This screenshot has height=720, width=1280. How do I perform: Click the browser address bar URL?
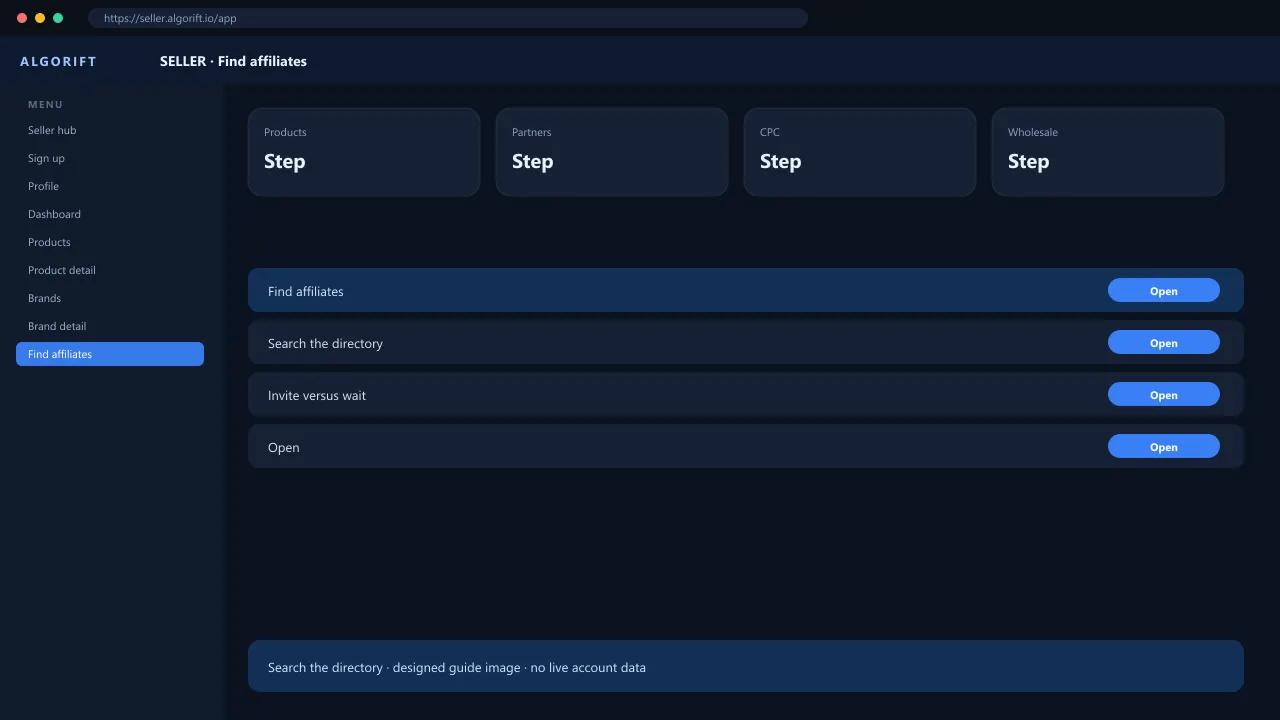pos(448,18)
